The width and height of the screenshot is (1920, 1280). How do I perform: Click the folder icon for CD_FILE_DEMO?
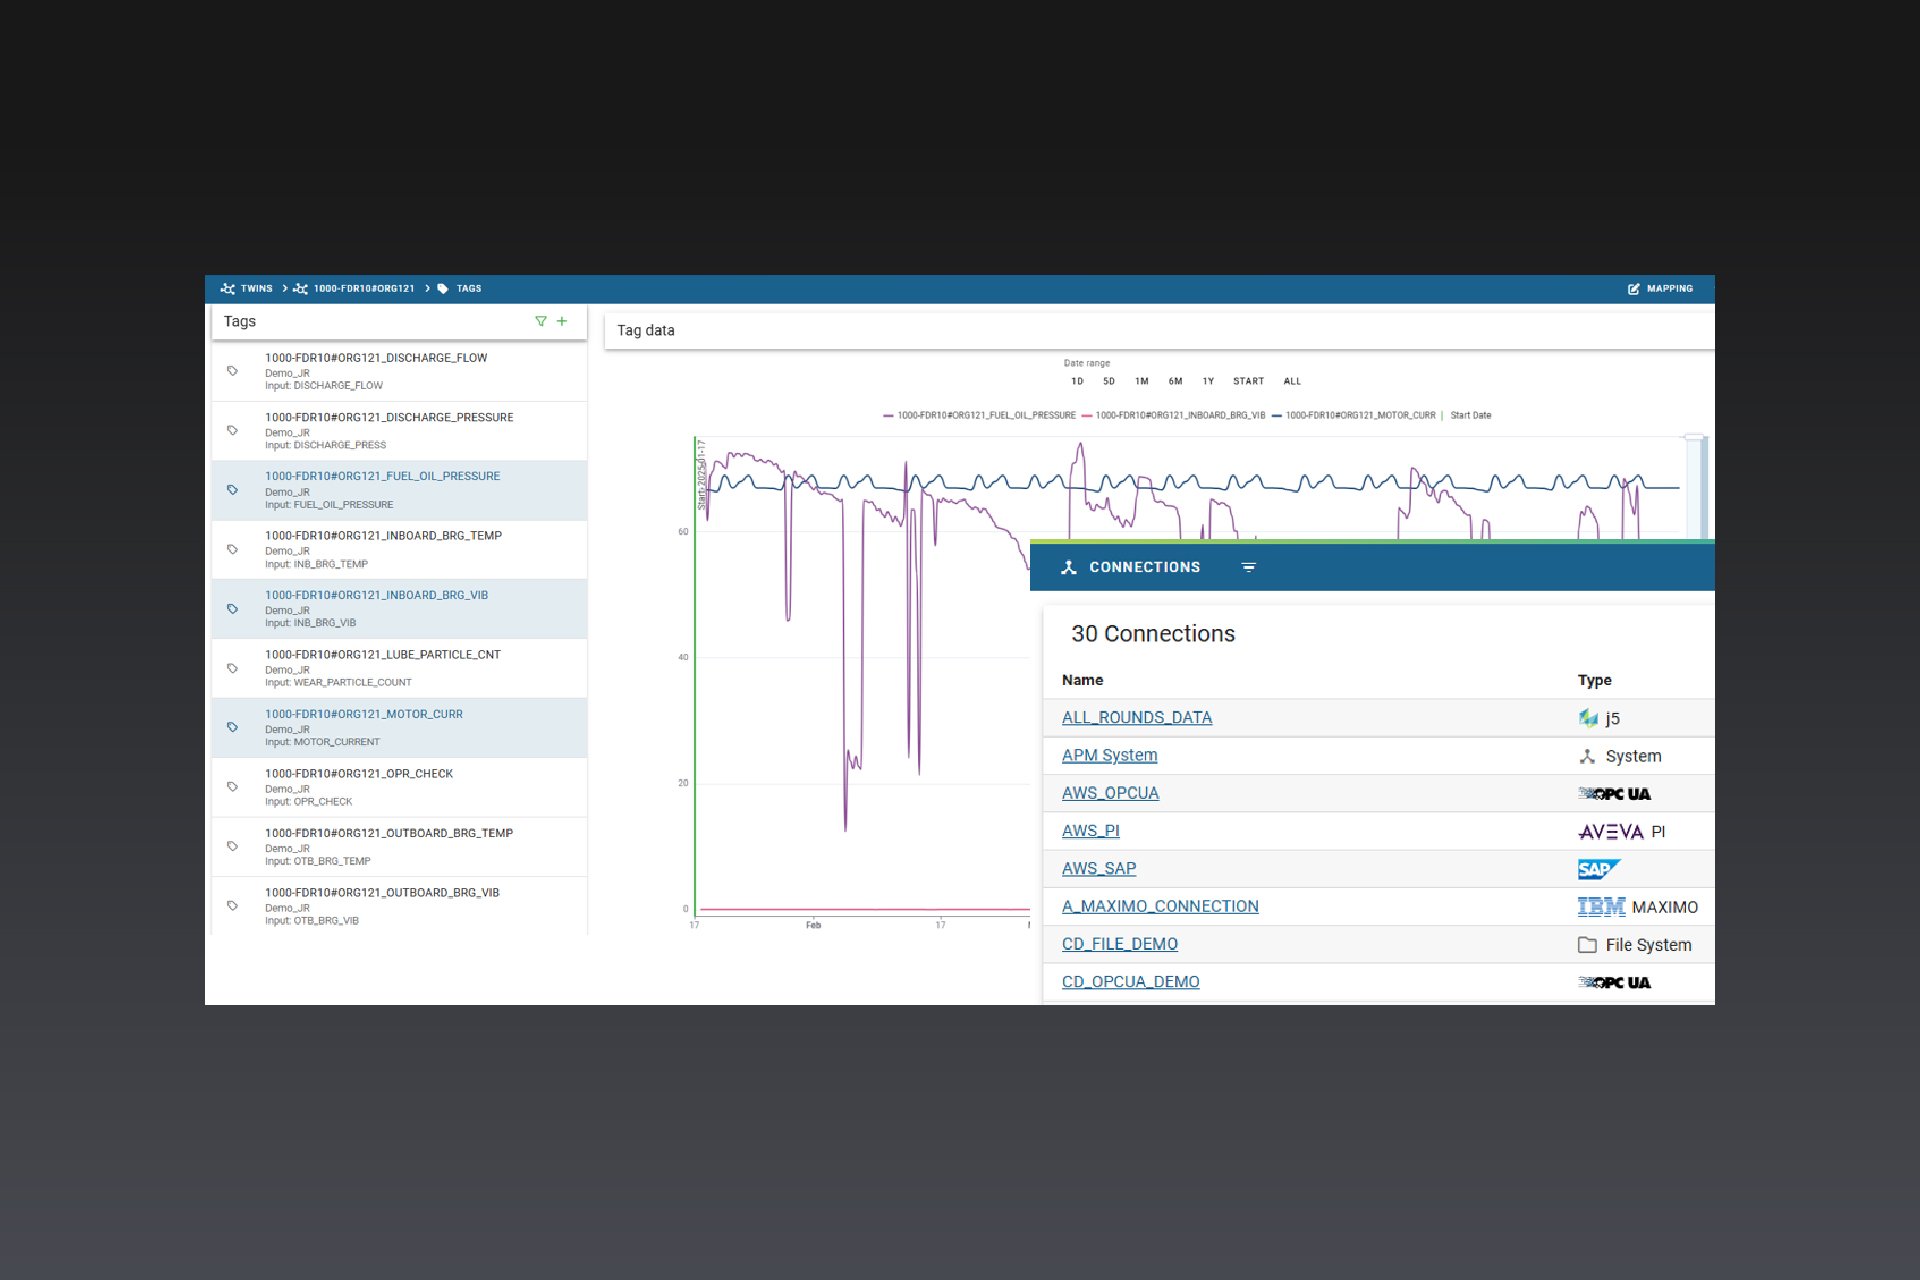tap(1588, 944)
